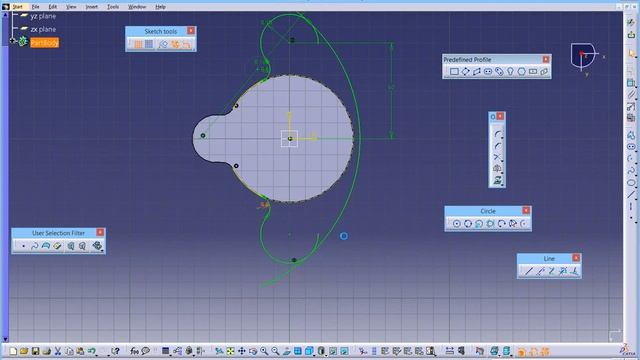Open the Tools menu

click(113, 7)
